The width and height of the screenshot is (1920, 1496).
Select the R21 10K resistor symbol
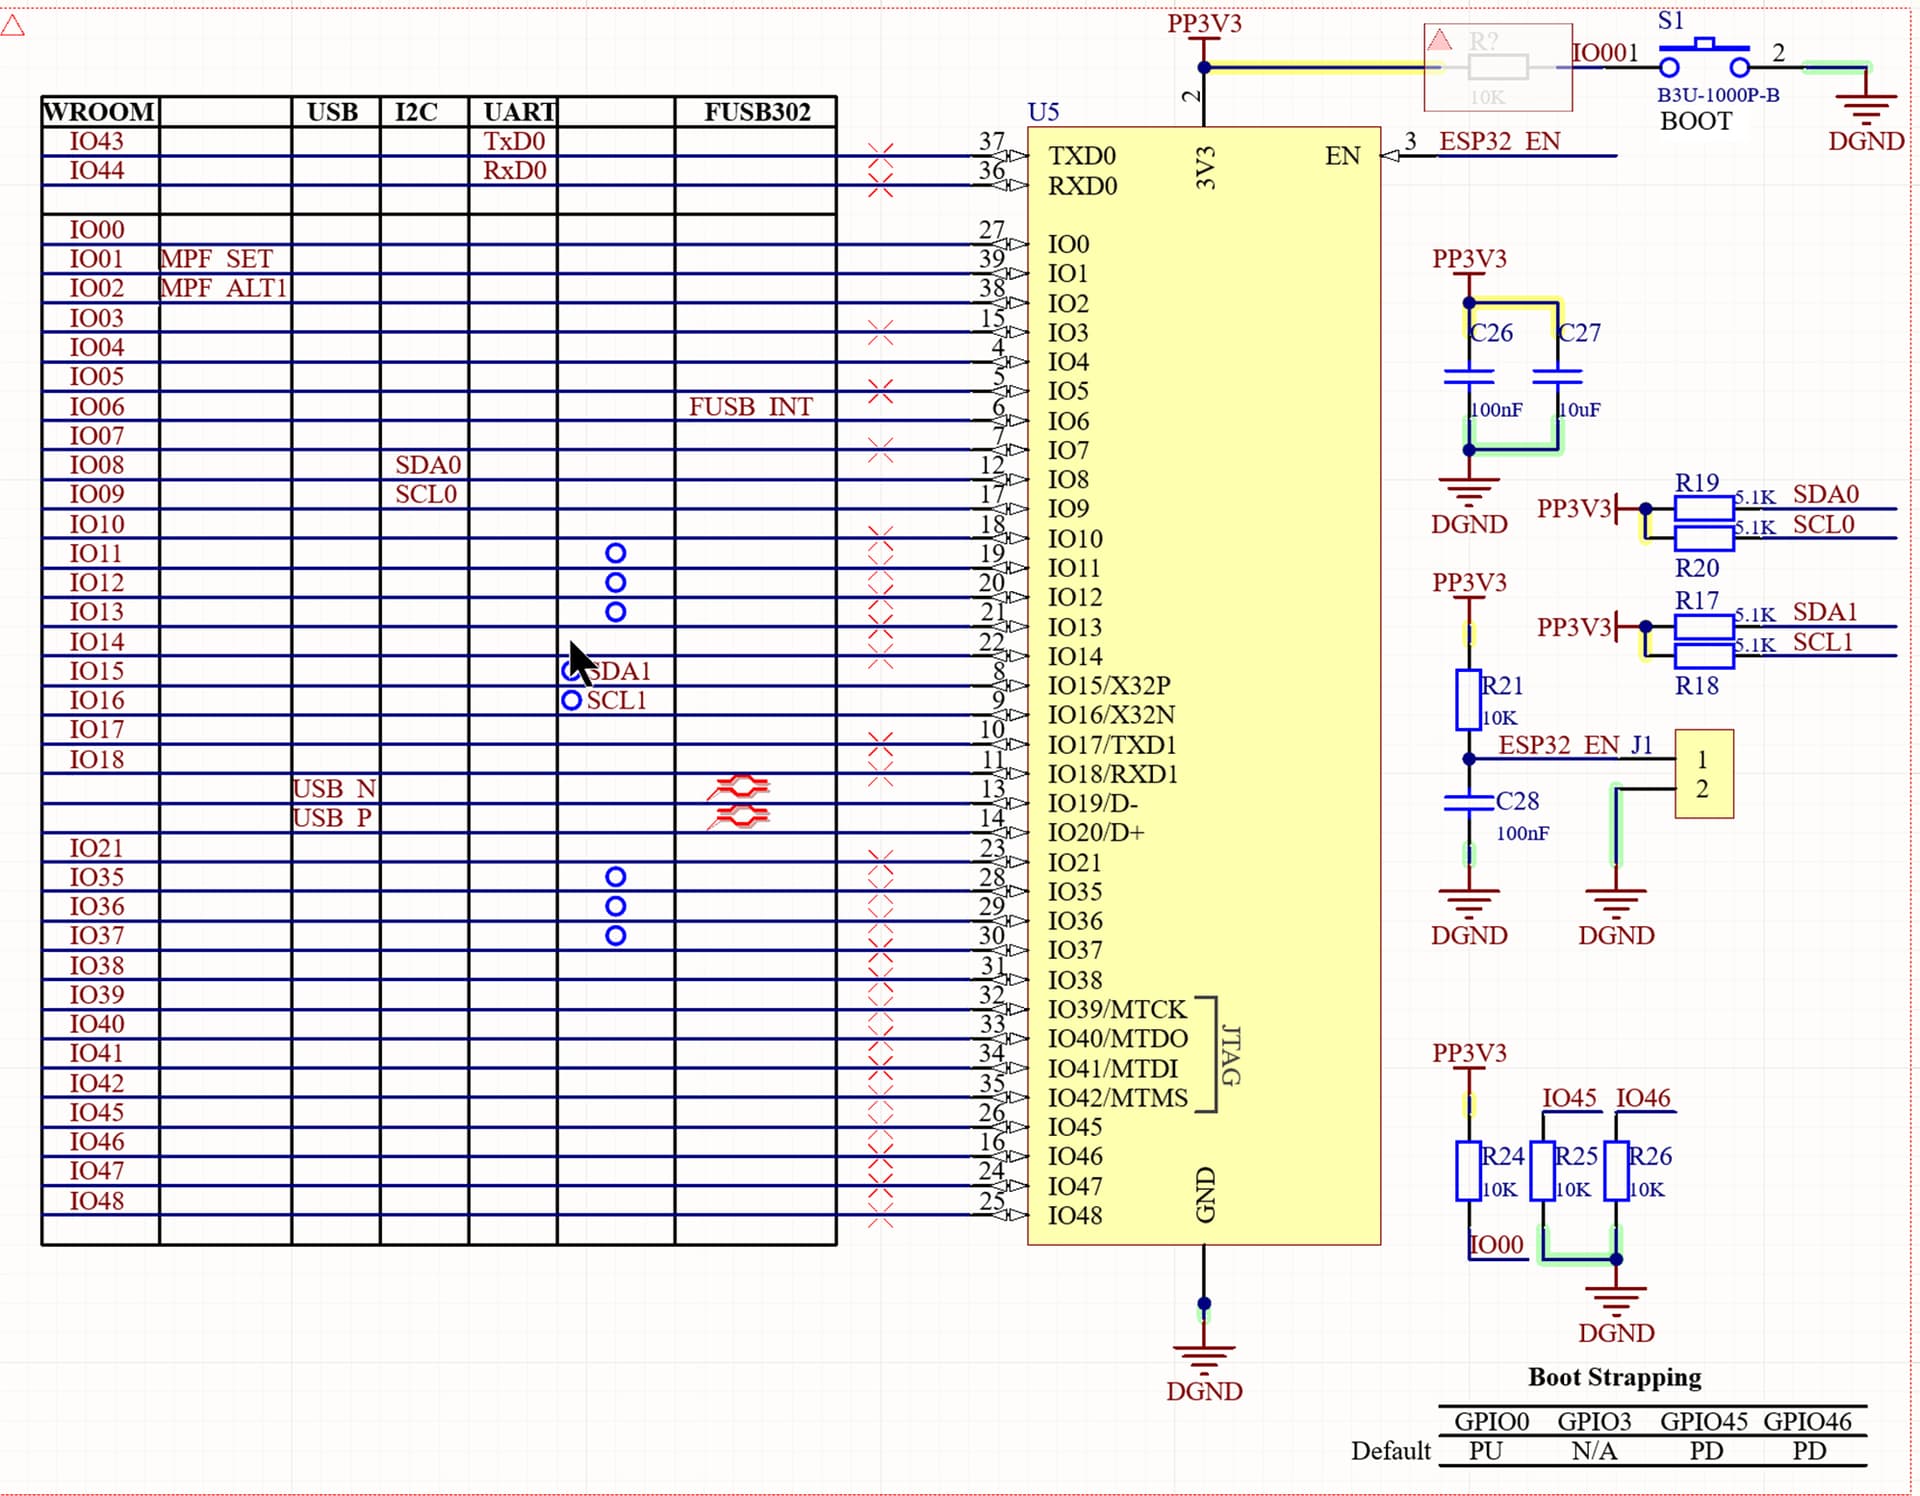pyautogui.click(x=1468, y=699)
